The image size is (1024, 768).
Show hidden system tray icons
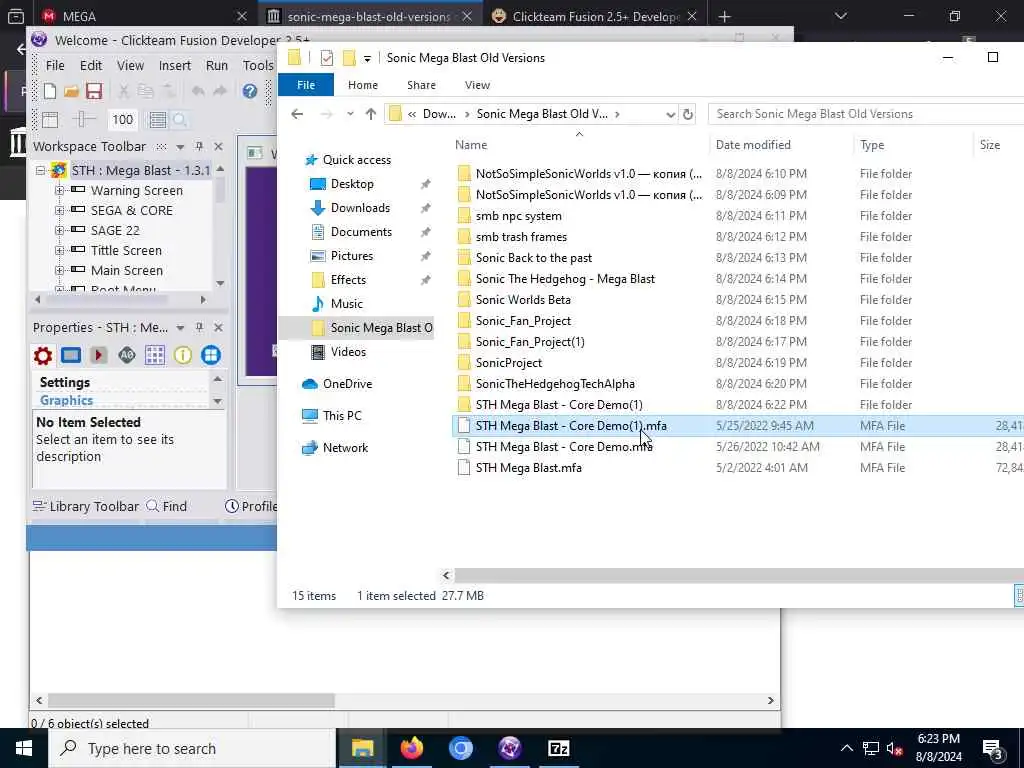pyautogui.click(x=846, y=748)
